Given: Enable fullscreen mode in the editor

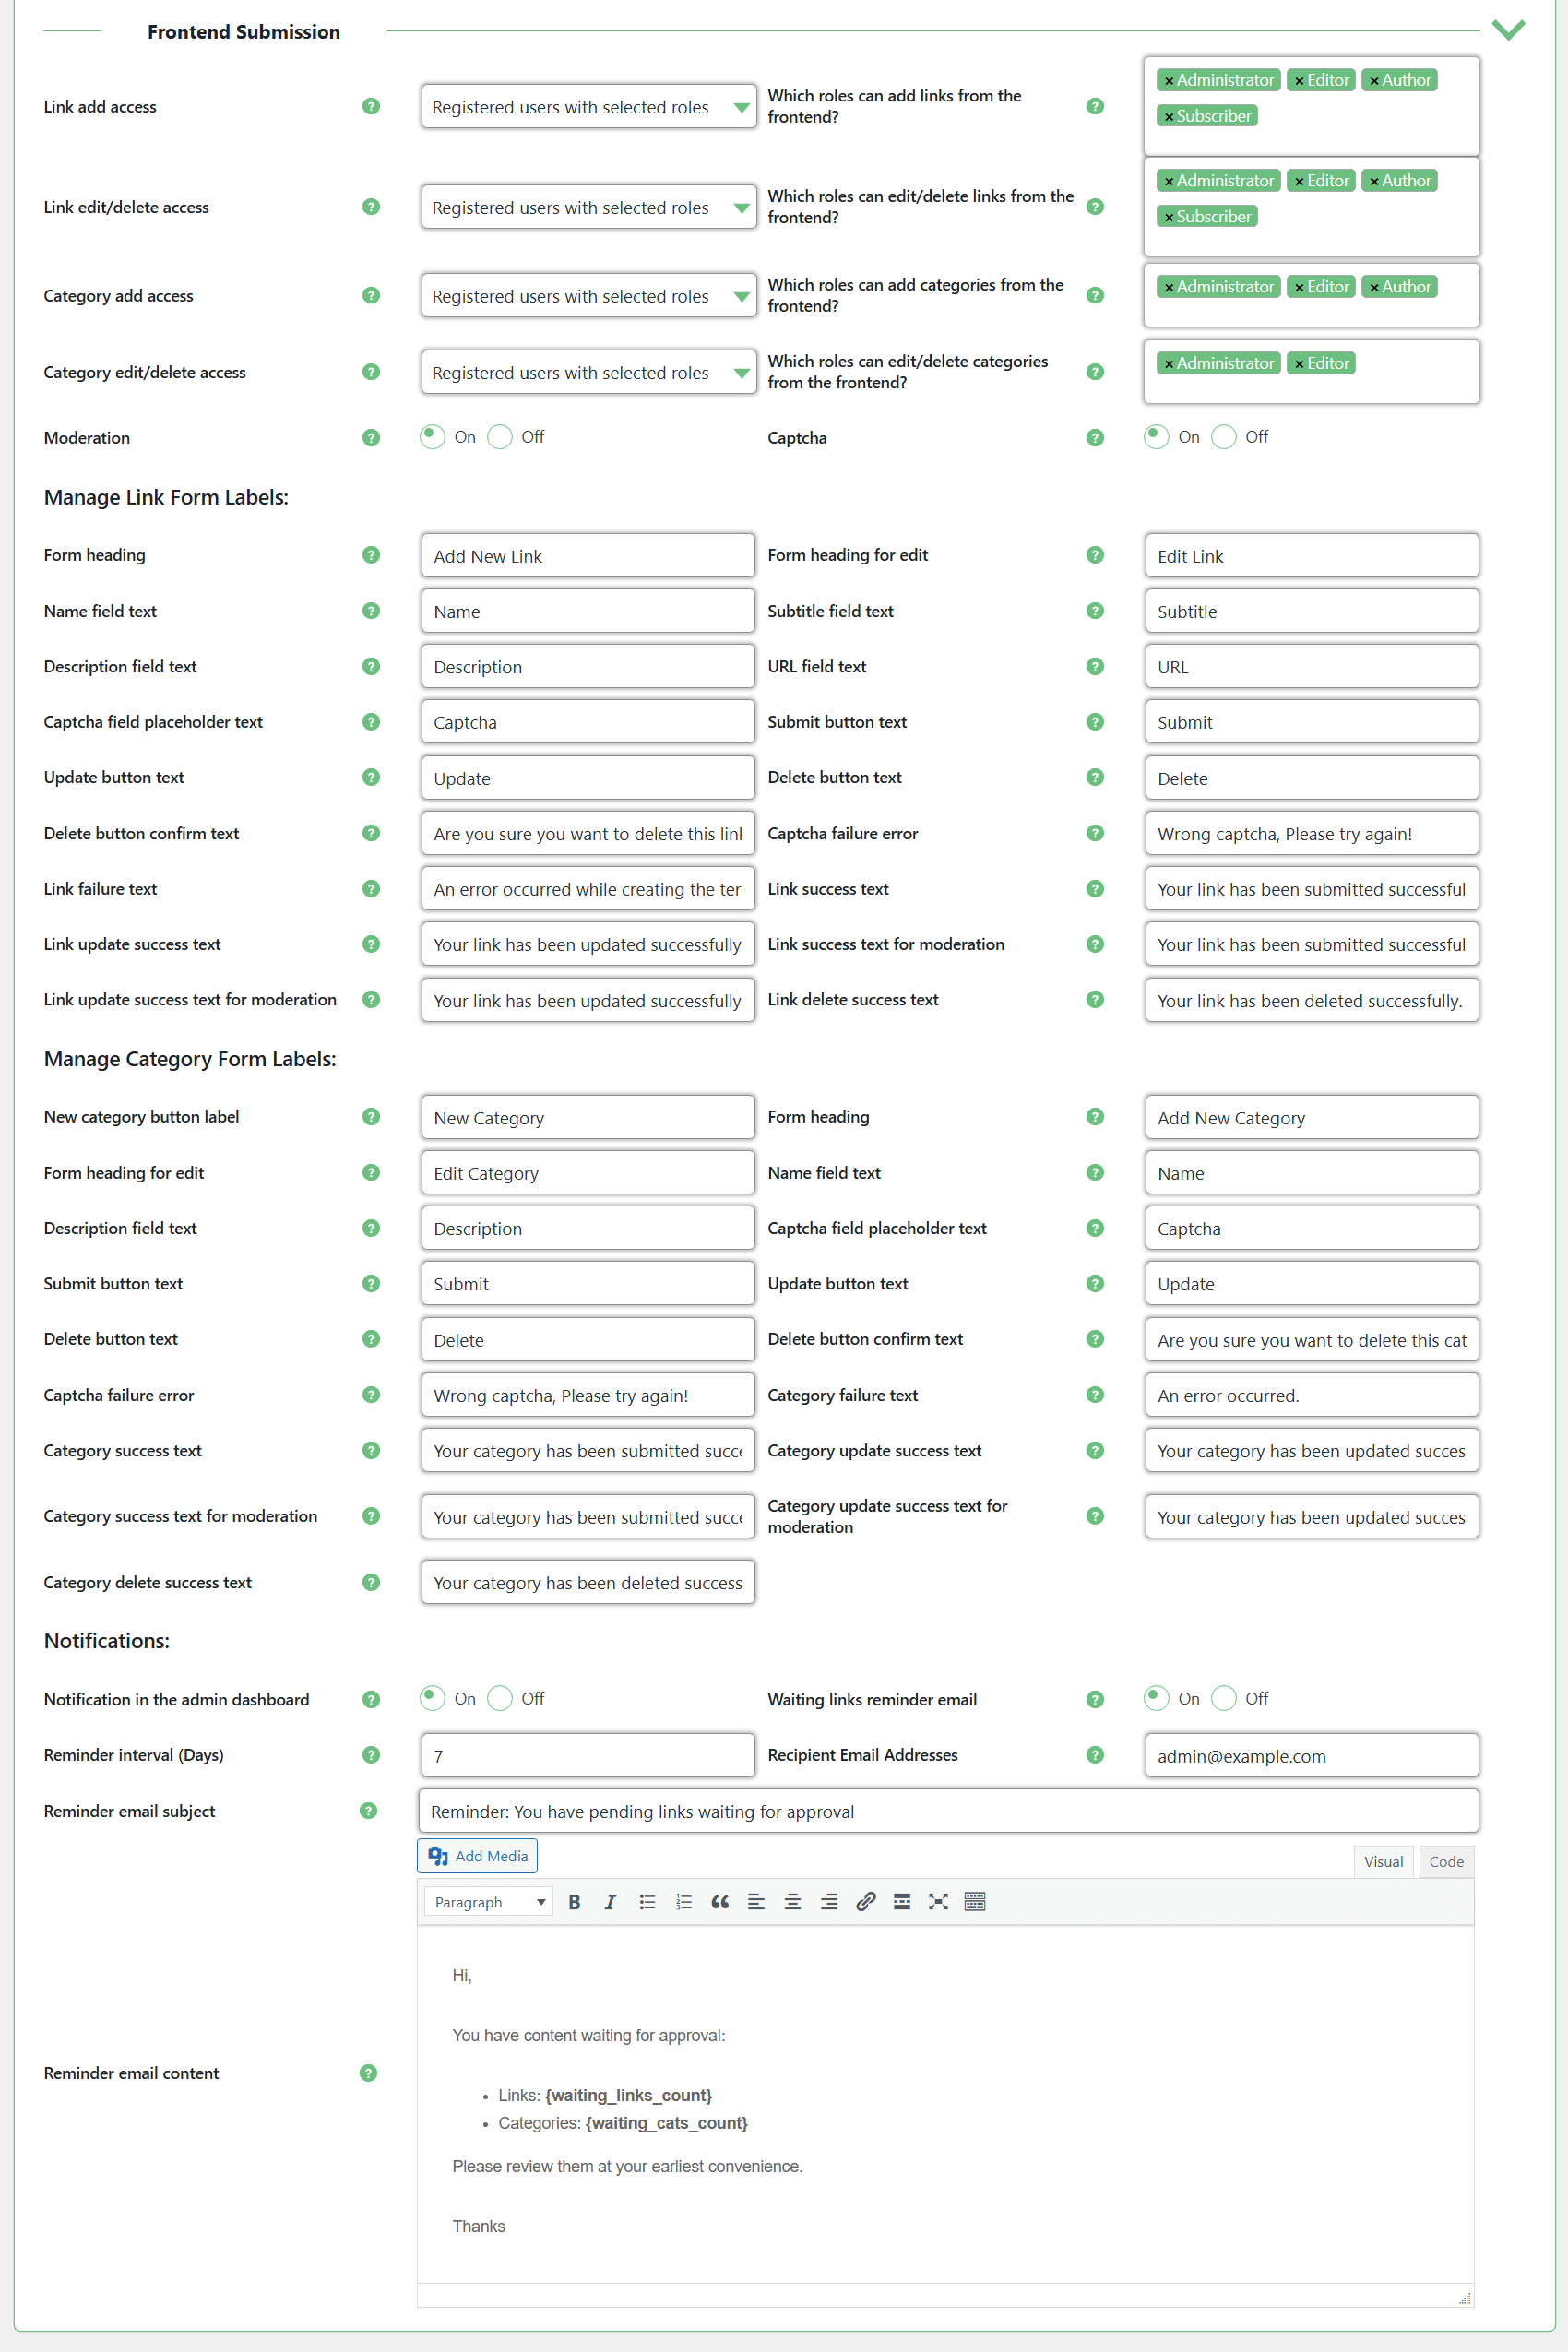Looking at the screenshot, I should (x=938, y=1902).
